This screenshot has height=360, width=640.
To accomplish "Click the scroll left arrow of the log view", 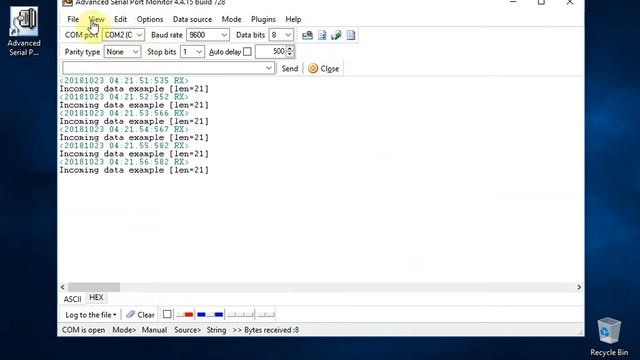I will (x=62, y=287).
